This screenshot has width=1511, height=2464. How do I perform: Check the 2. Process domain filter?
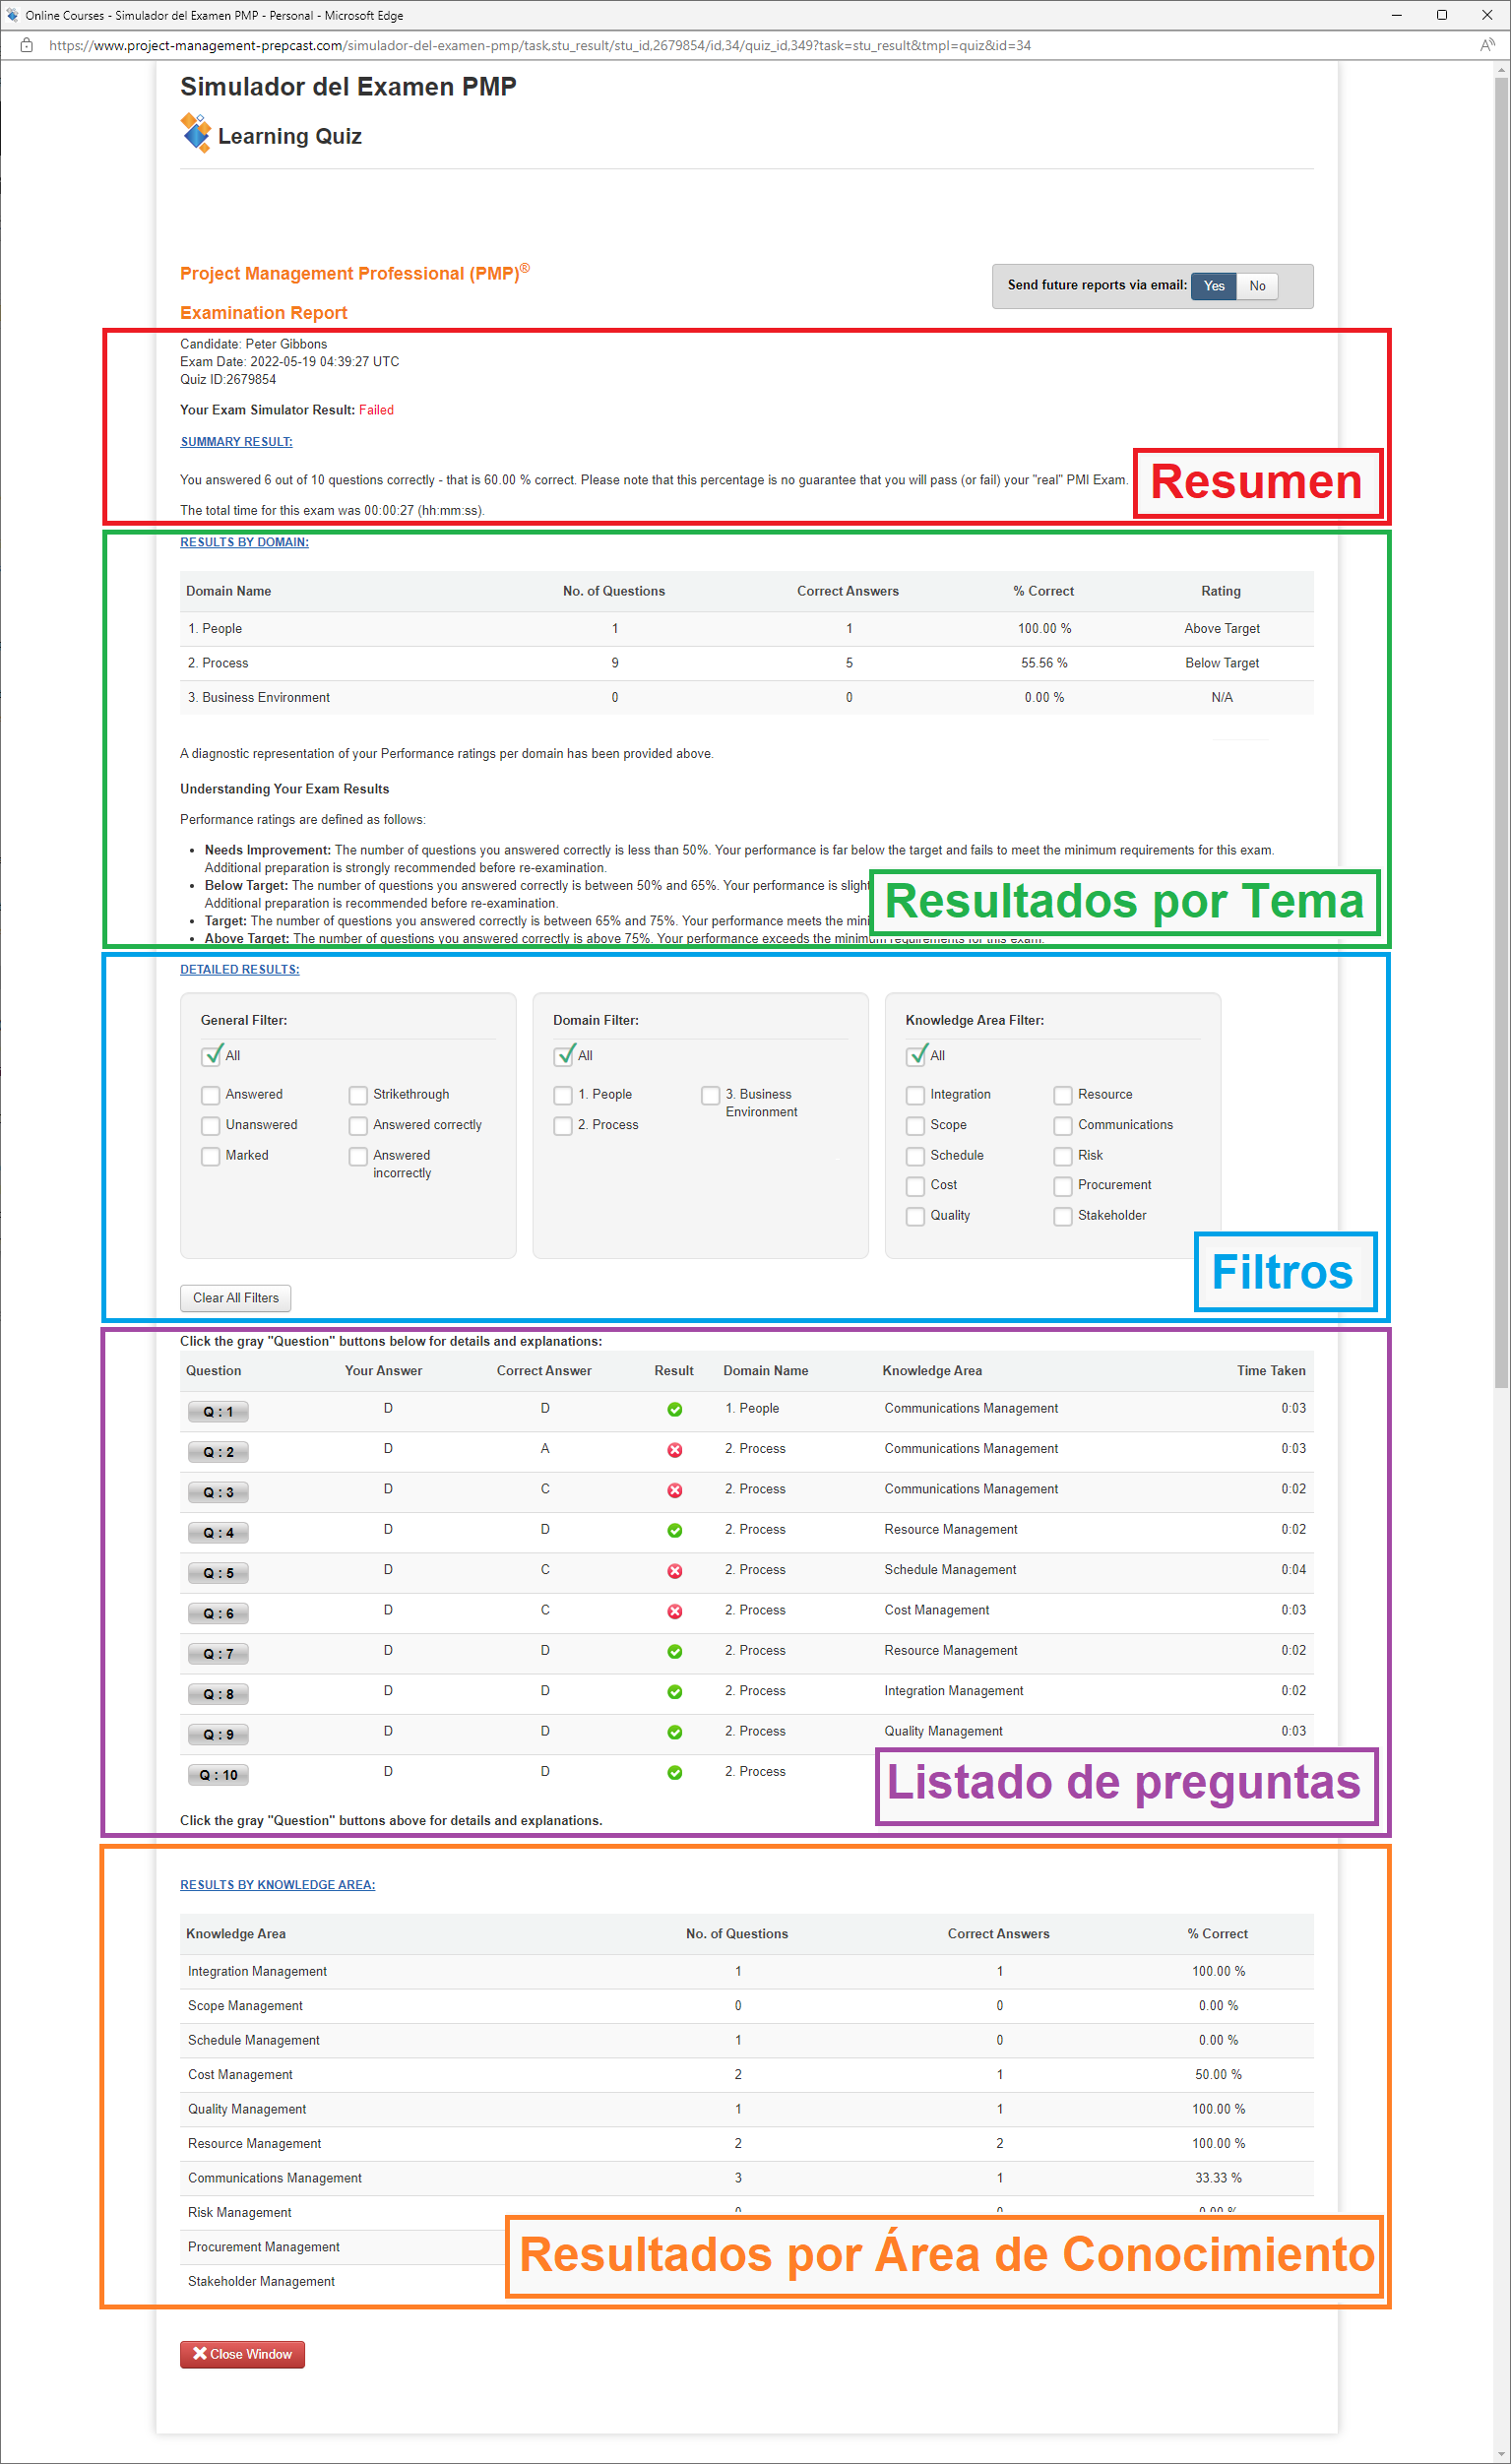(x=563, y=1126)
